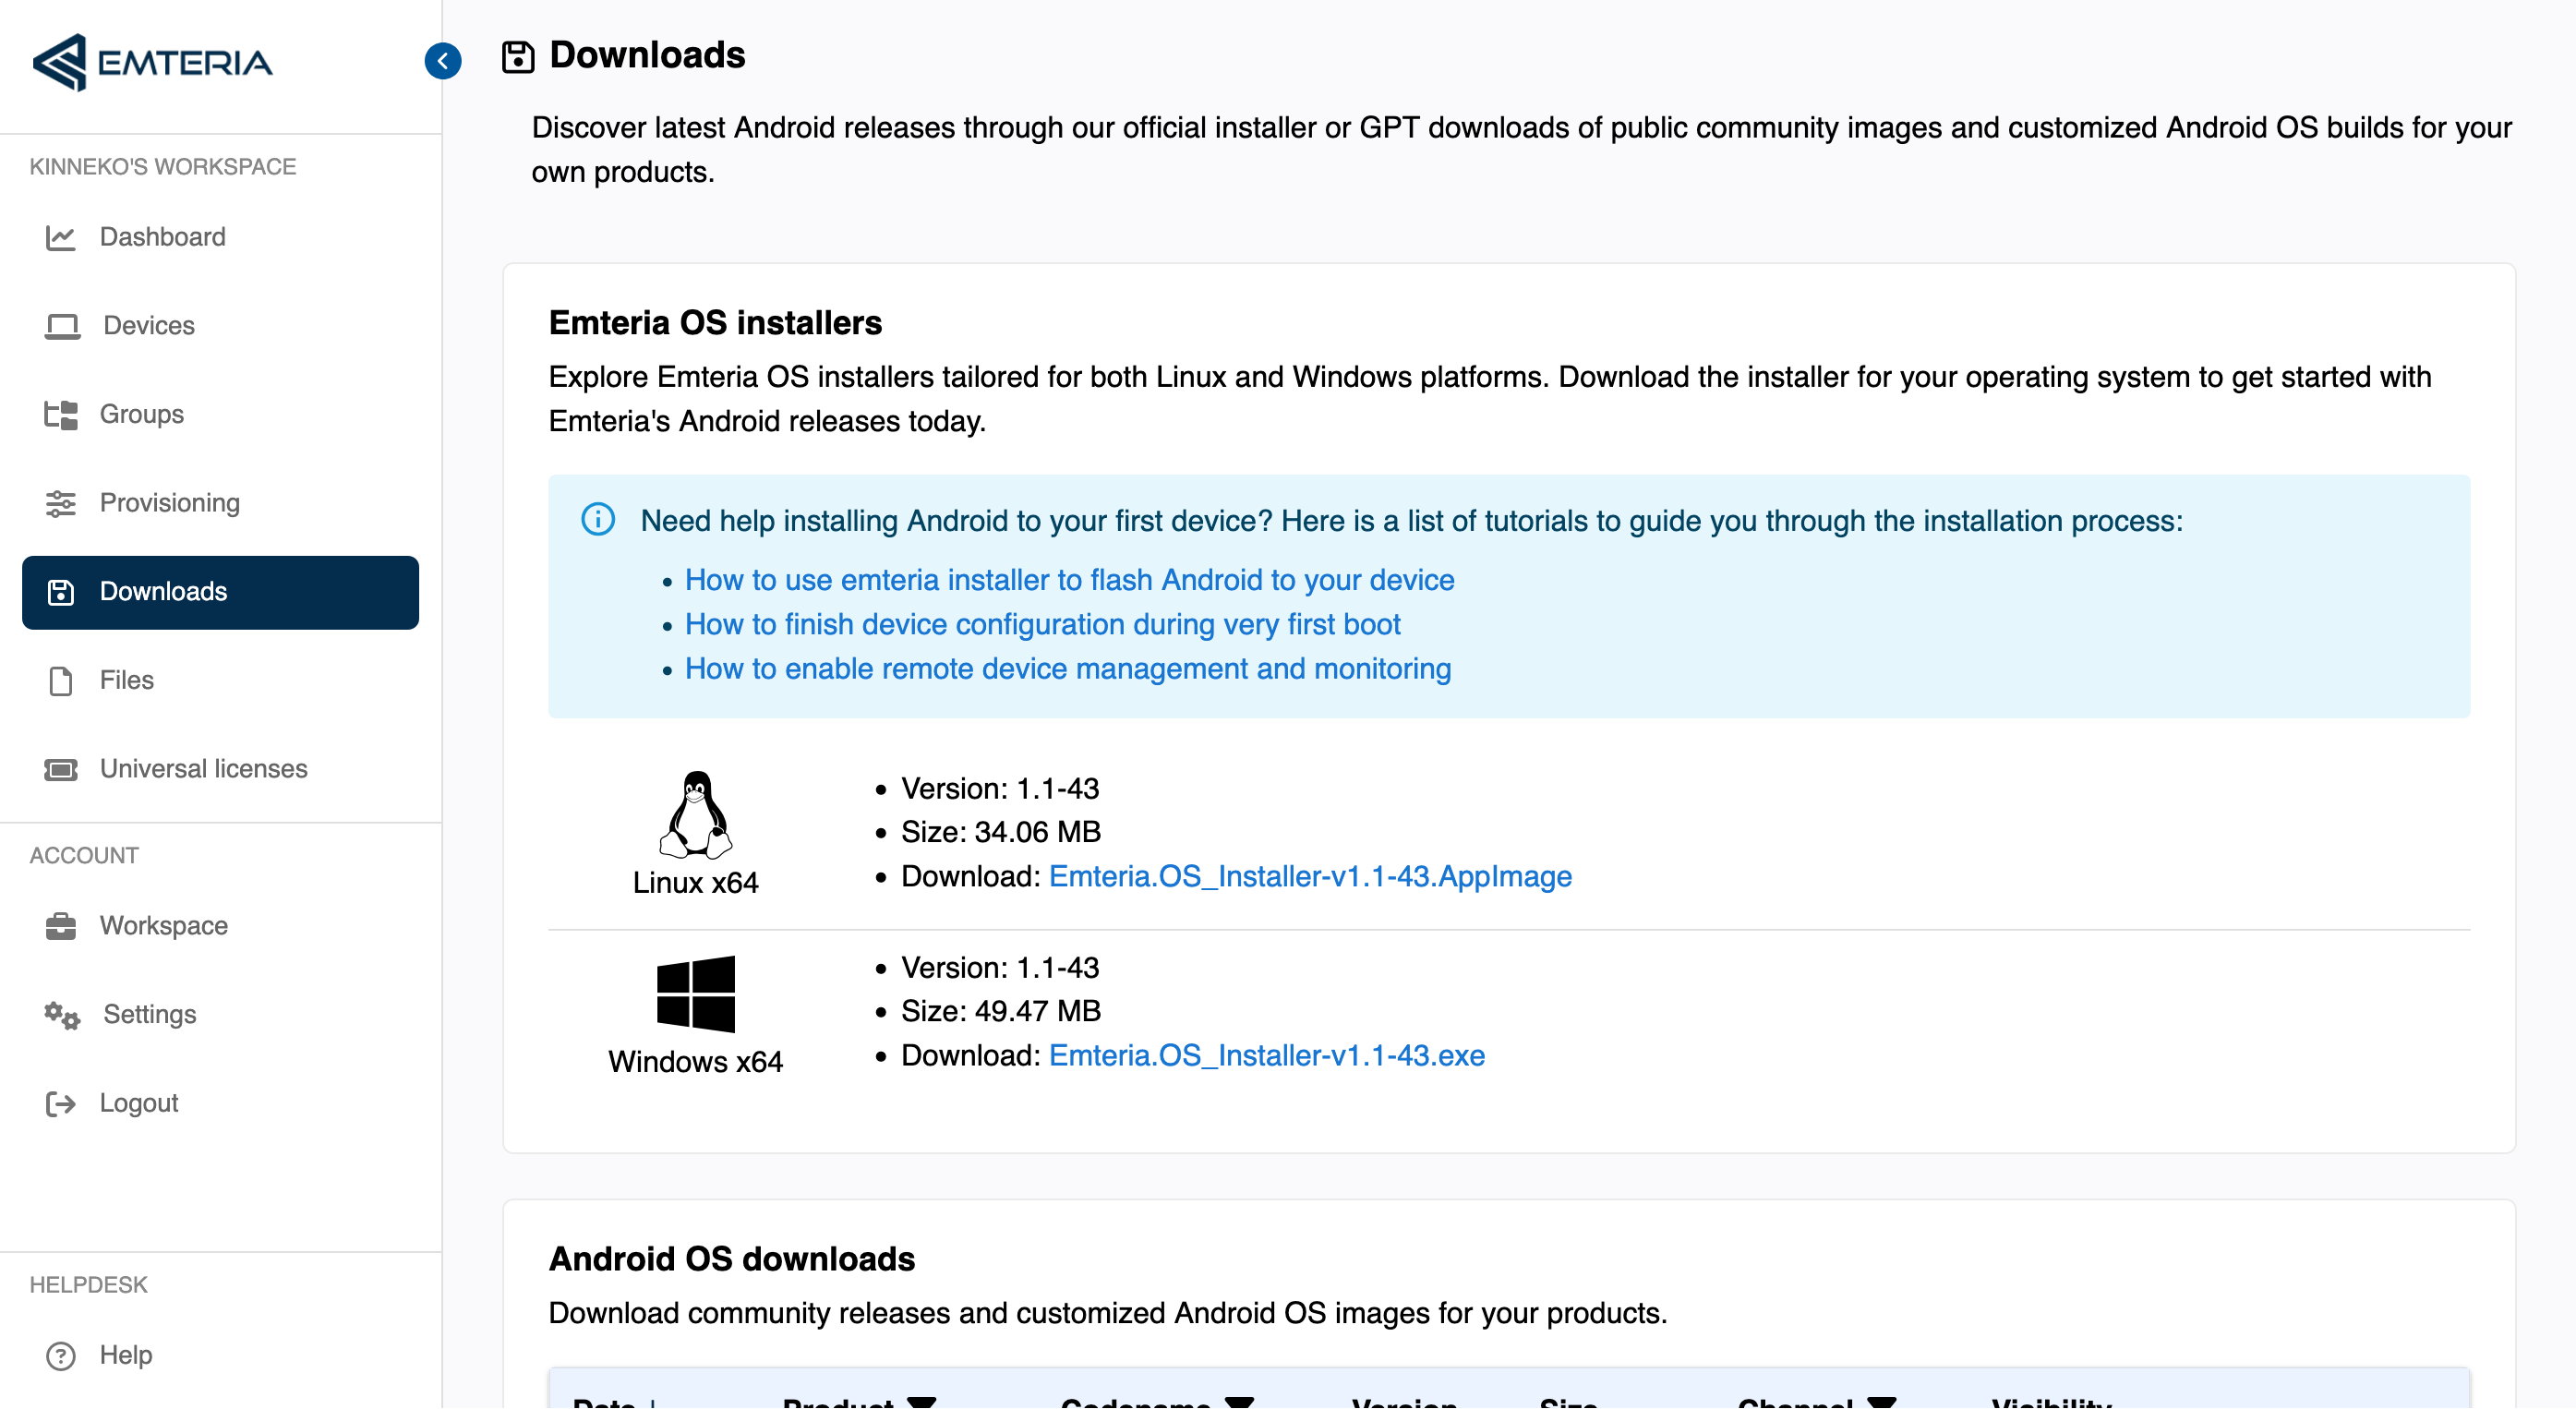Click the Linux installer 'Version: 1.1-43' text

1000,789
